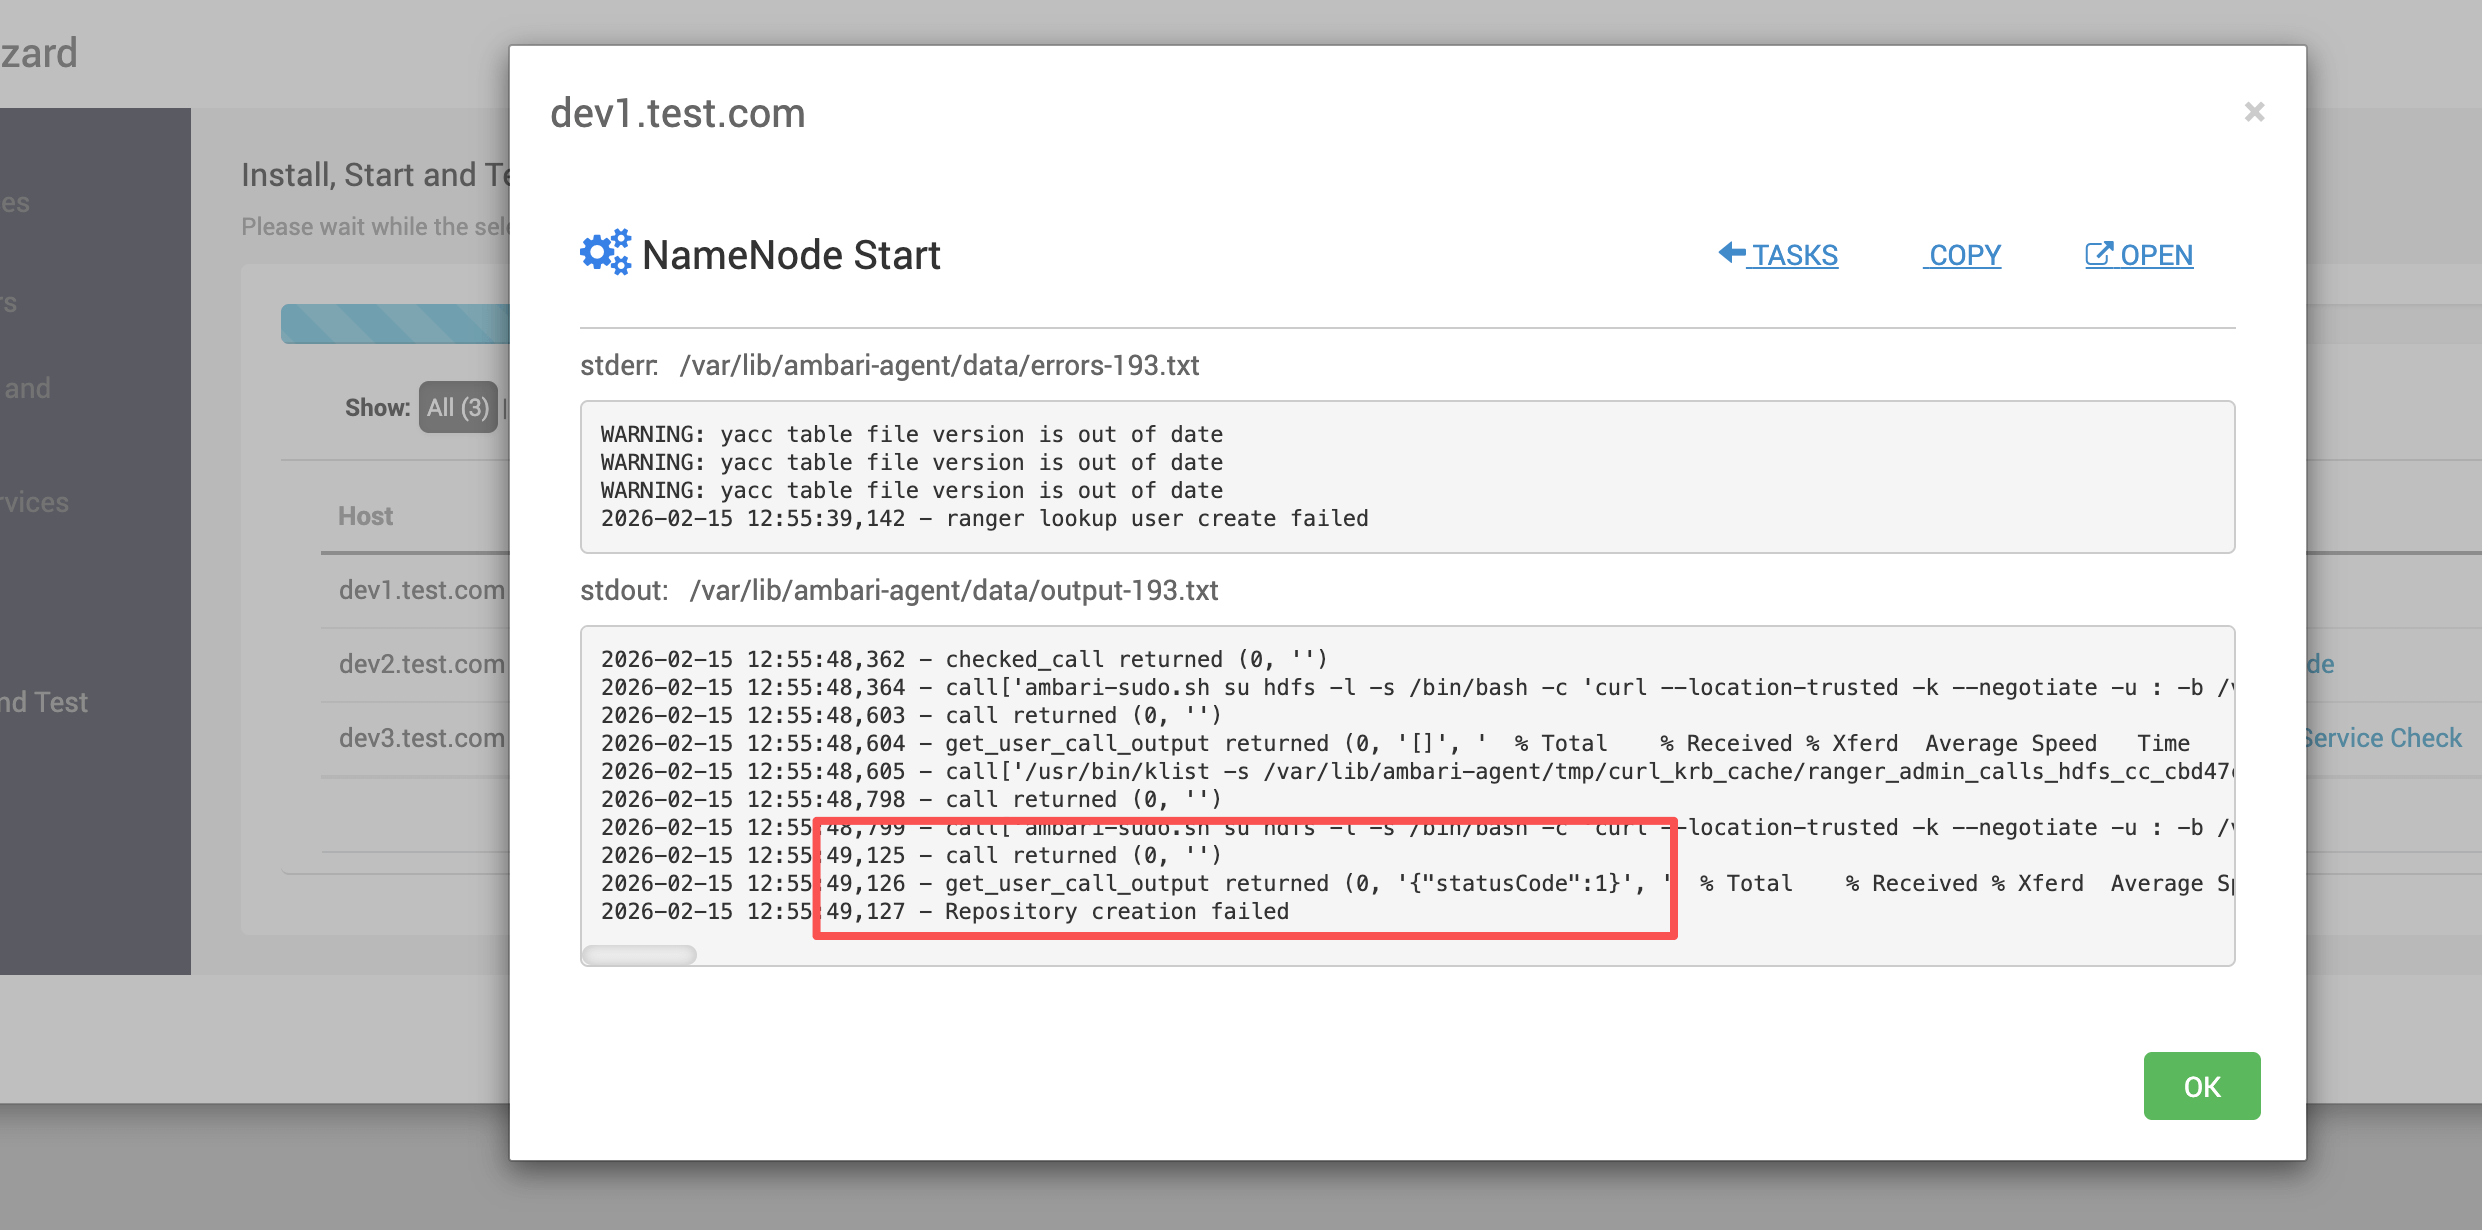Click the back arrow icon for Tasks
Viewport: 2482px width, 1230px height.
coord(1731,253)
